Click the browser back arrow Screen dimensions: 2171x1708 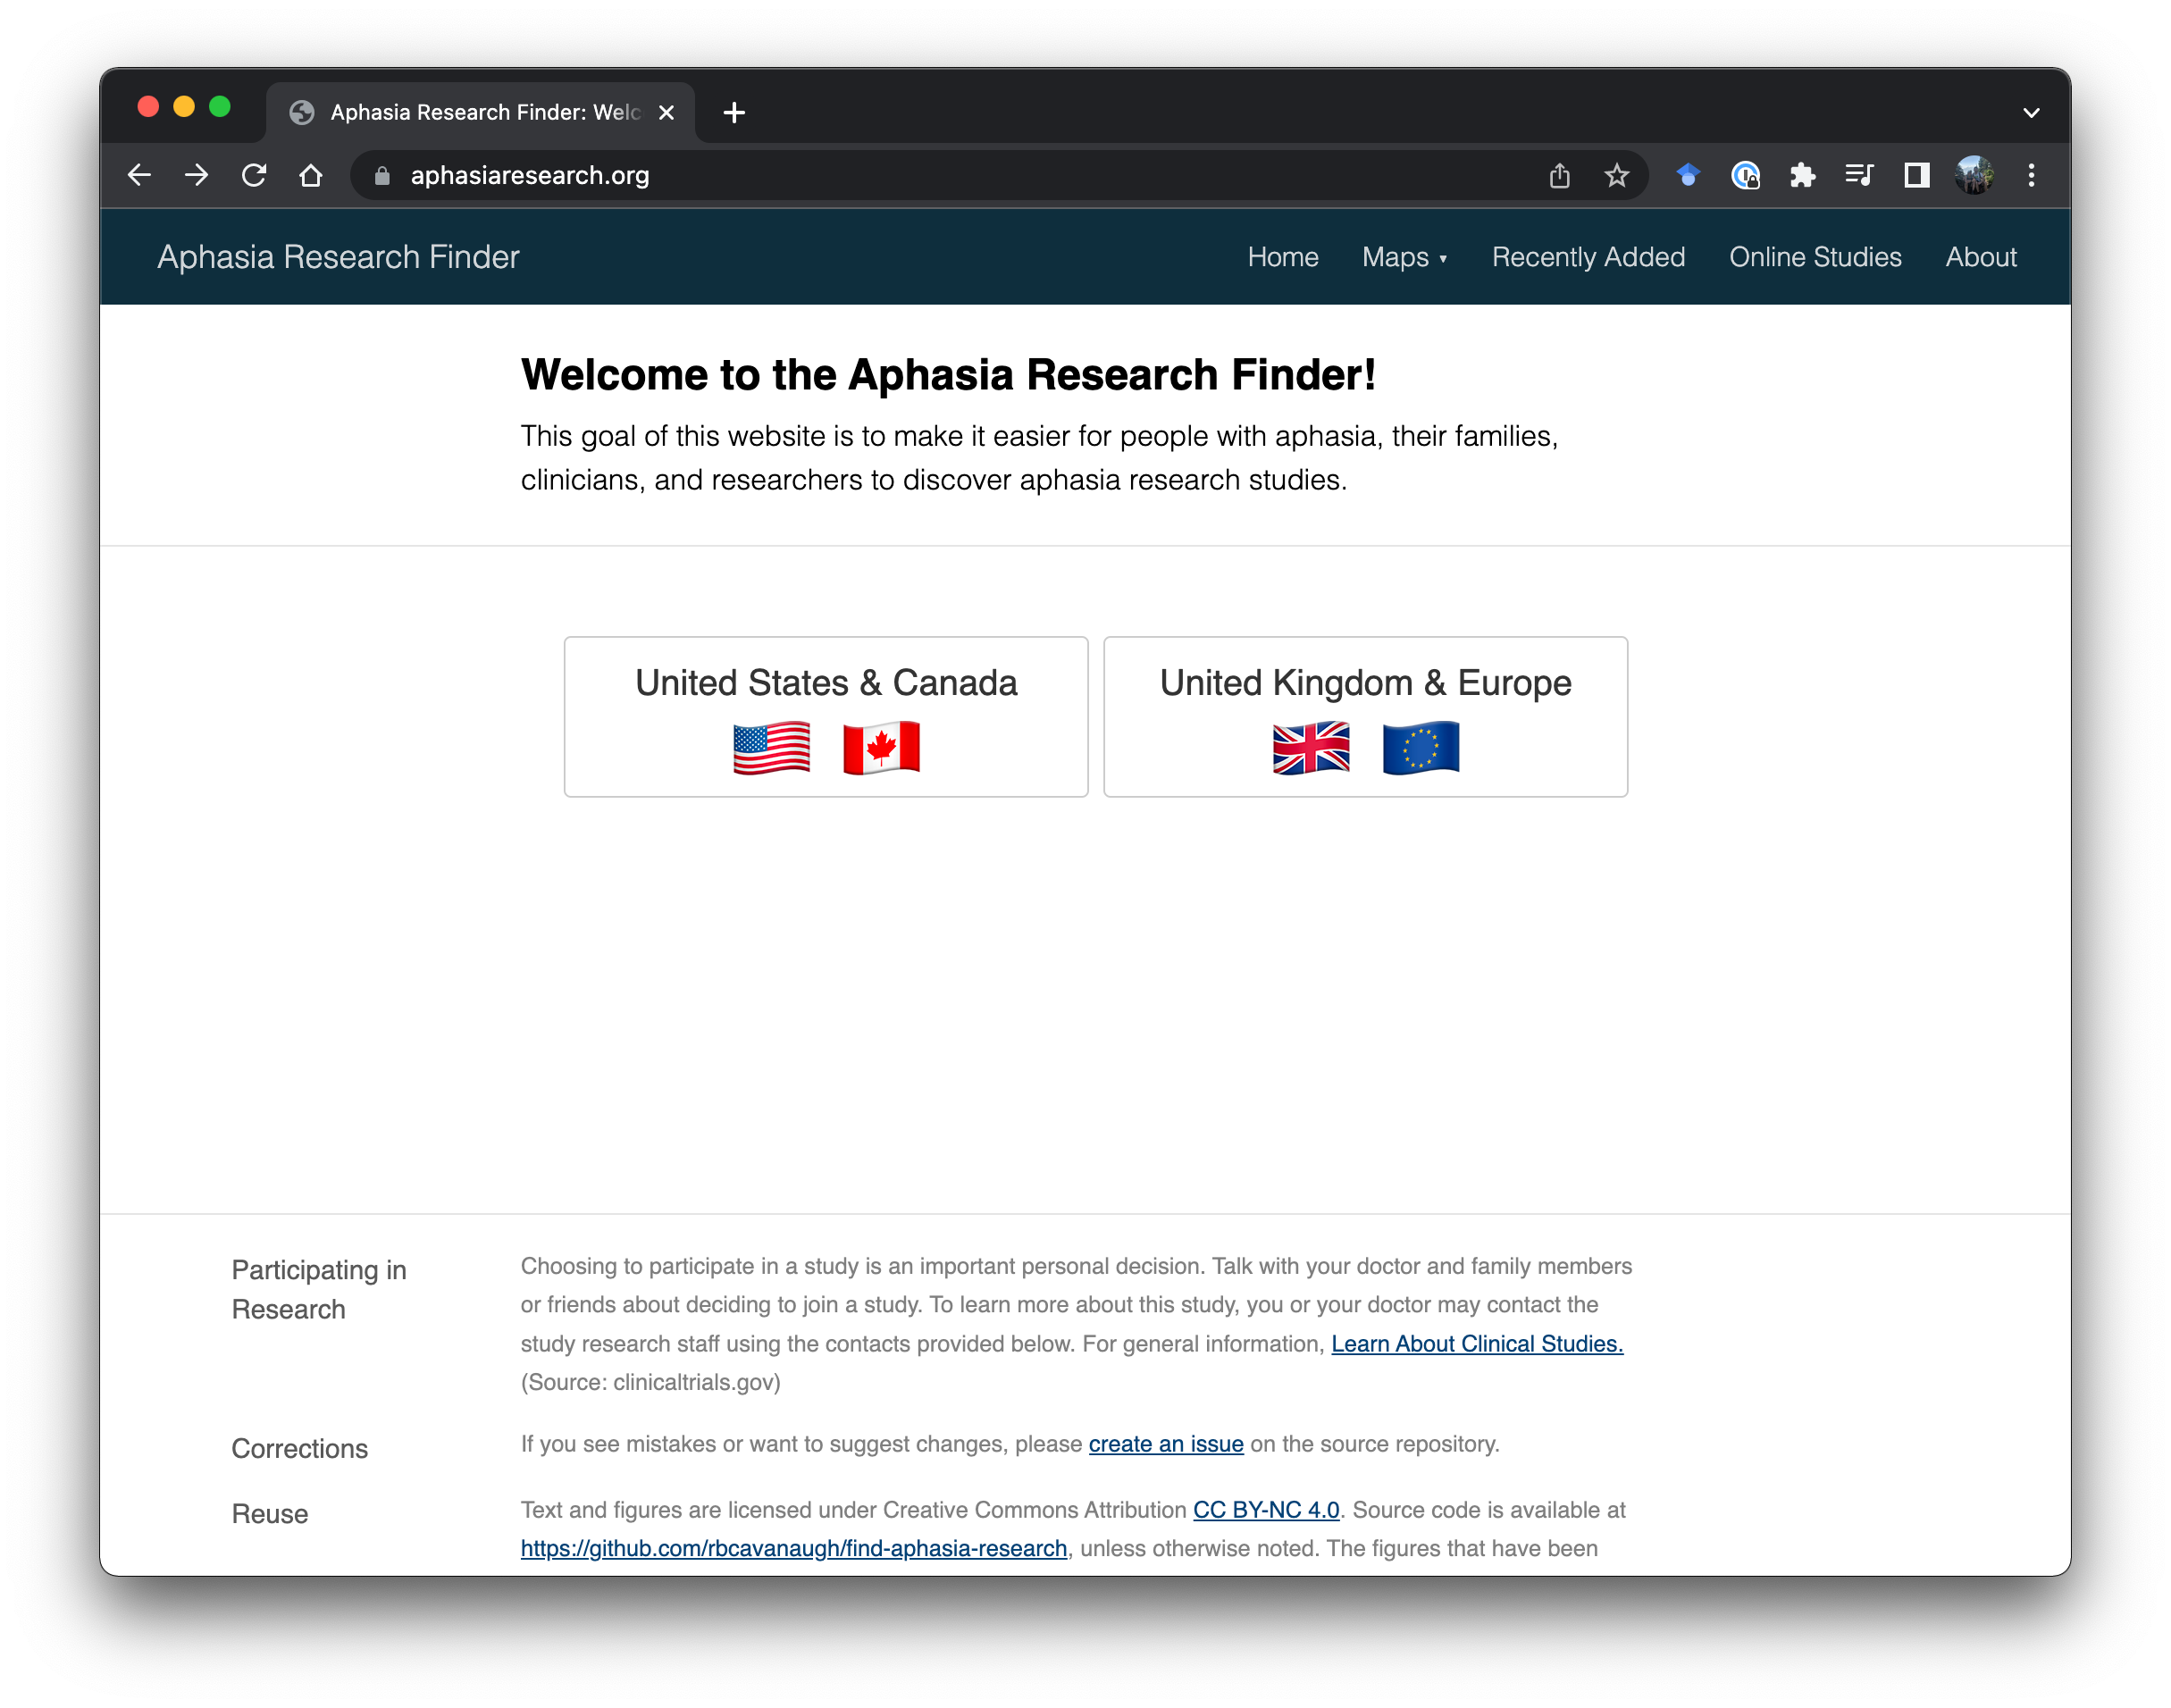[x=139, y=175]
